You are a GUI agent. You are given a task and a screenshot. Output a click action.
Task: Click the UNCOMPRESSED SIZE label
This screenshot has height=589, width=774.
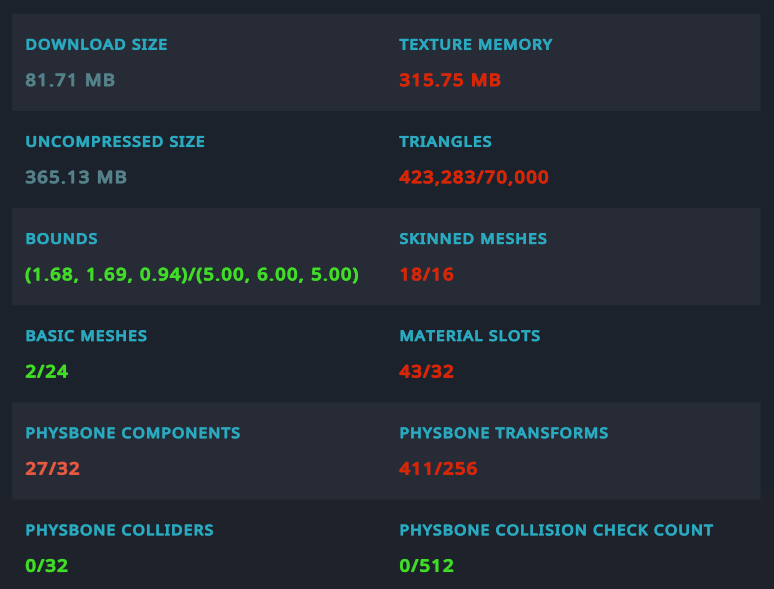[x=115, y=142]
